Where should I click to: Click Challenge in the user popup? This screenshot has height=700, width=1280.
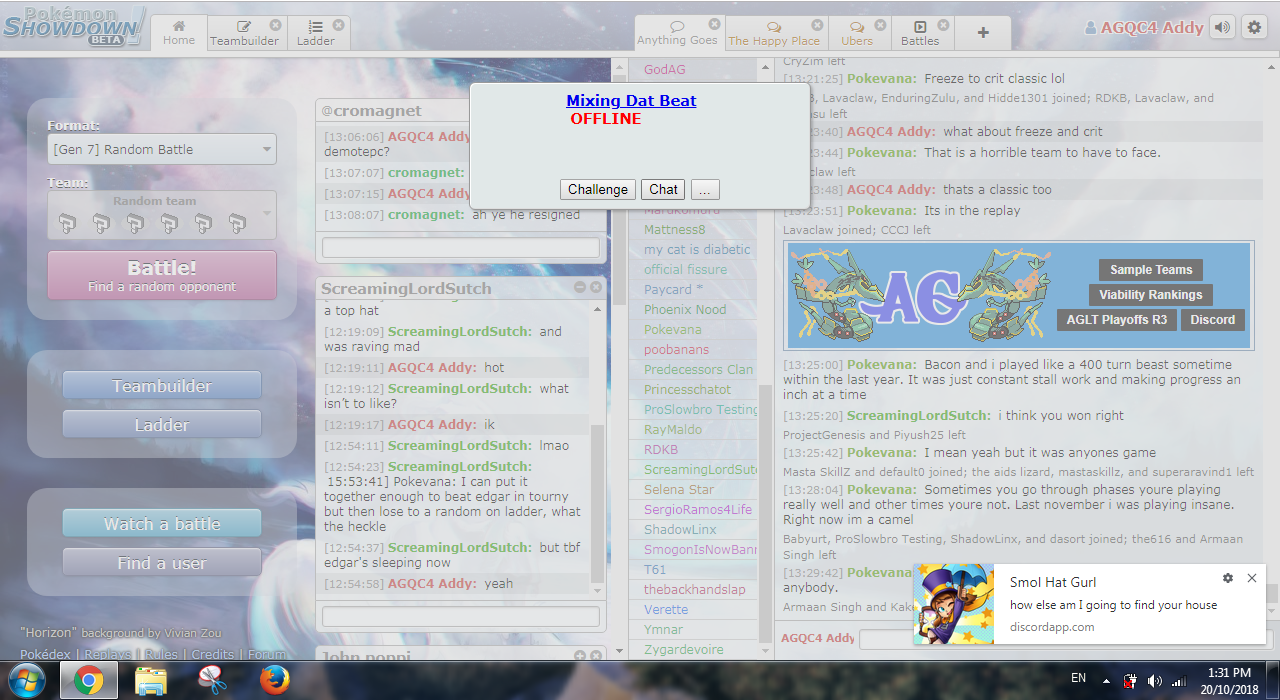click(x=598, y=189)
